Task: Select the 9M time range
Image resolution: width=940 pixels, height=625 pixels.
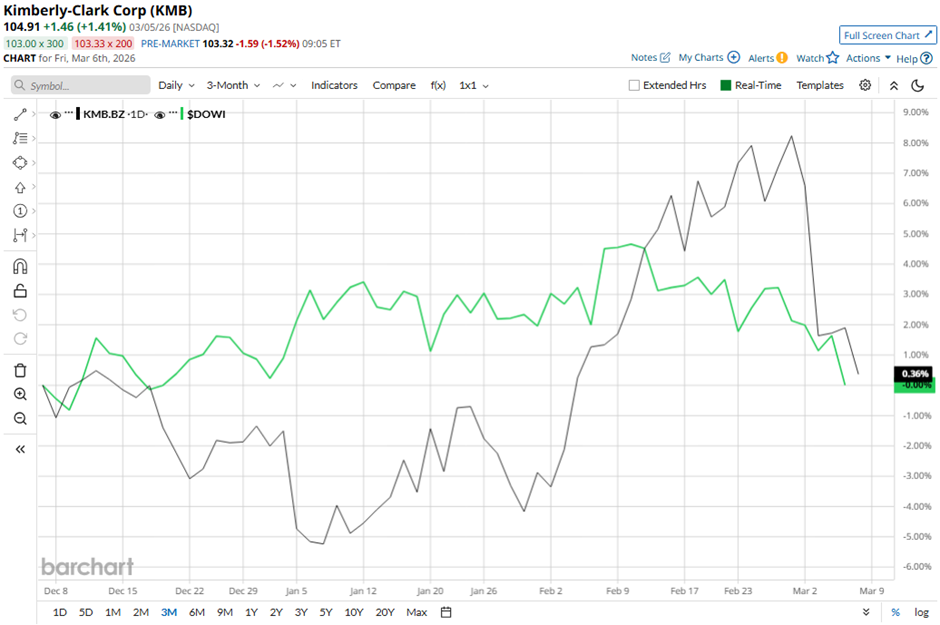Action: tap(225, 612)
